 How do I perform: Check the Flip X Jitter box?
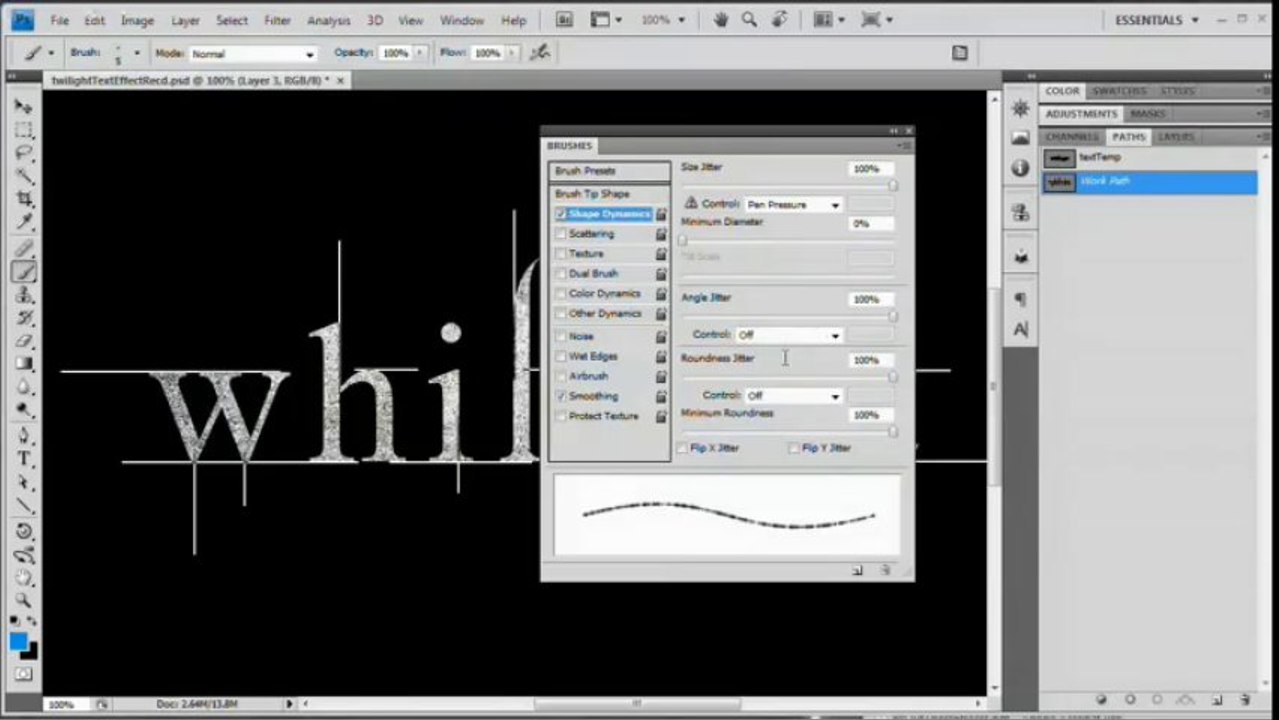click(x=683, y=449)
